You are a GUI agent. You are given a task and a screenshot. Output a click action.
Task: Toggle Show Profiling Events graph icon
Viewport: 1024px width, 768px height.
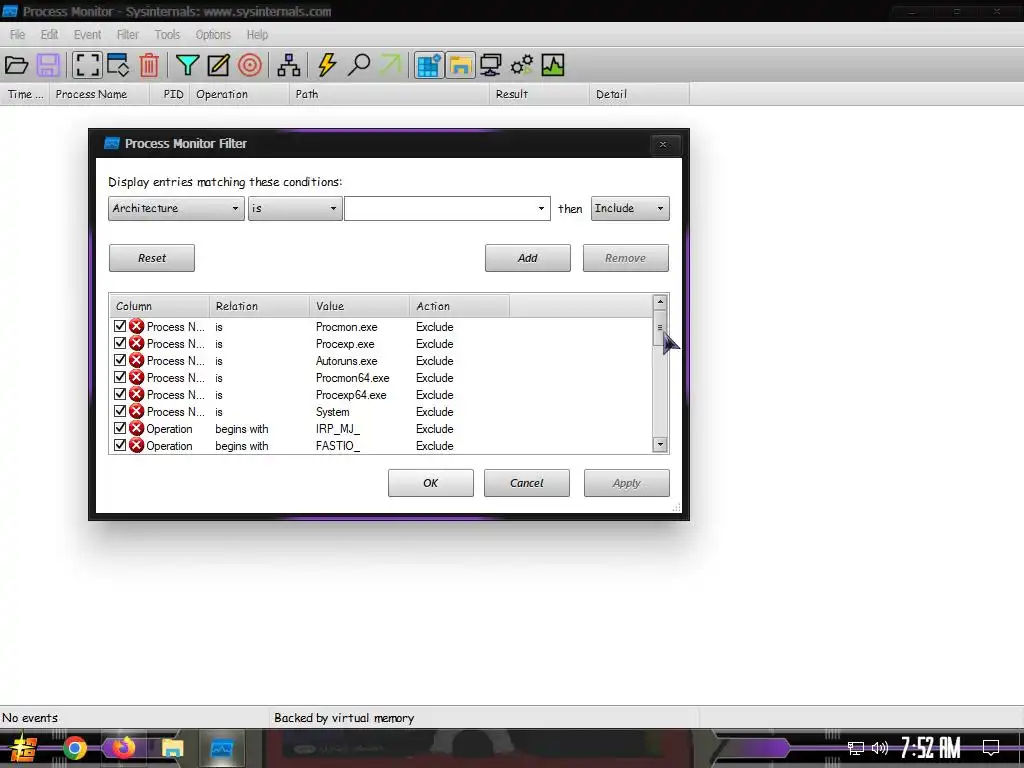pos(552,65)
